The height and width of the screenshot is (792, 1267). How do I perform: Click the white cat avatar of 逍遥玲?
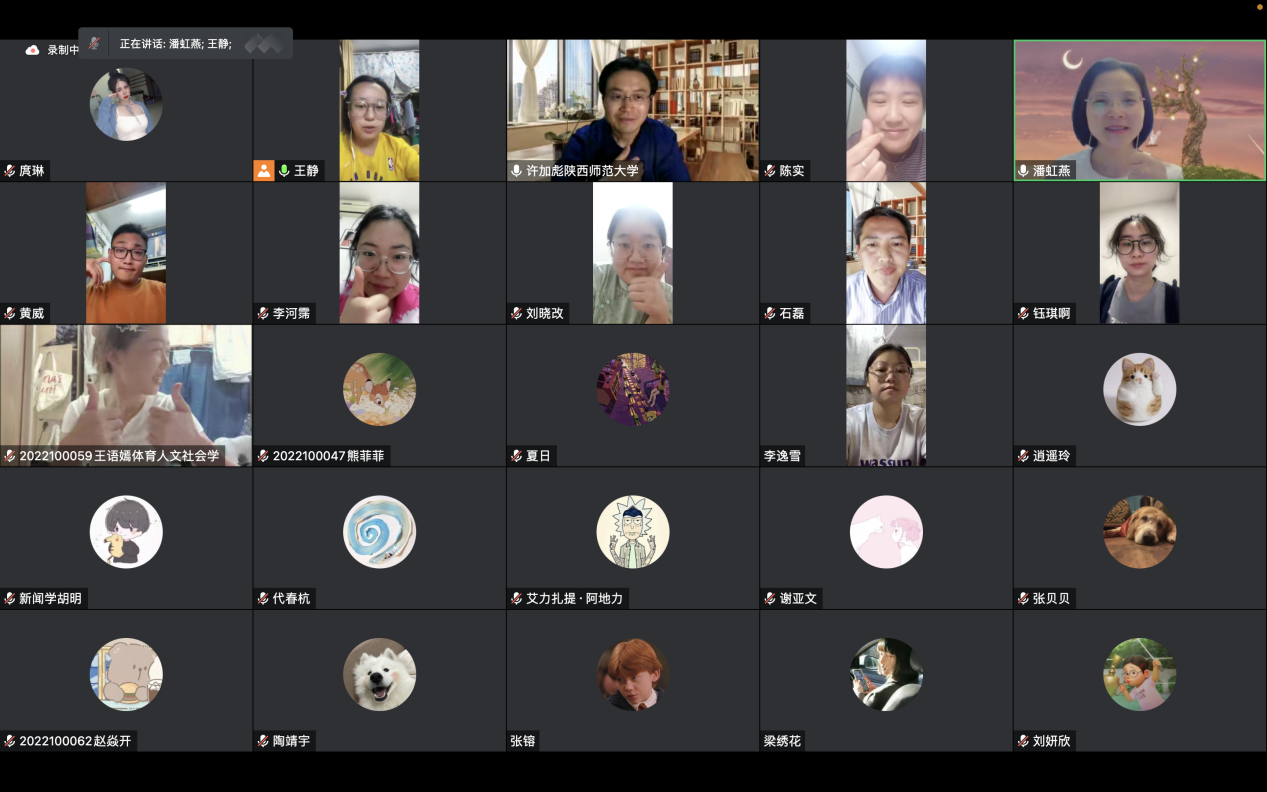tap(1140, 389)
